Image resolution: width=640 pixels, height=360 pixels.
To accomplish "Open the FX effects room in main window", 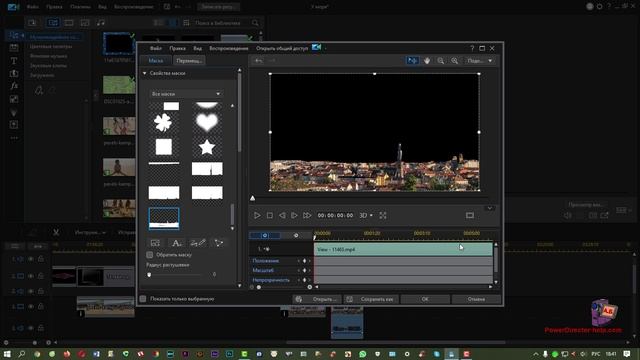I will click(x=14, y=86).
